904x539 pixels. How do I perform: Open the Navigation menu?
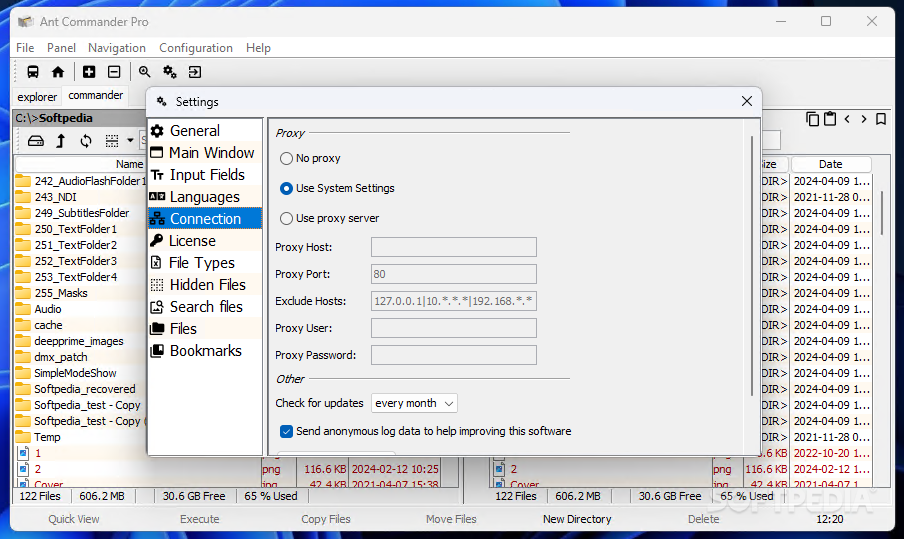click(116, 48)
